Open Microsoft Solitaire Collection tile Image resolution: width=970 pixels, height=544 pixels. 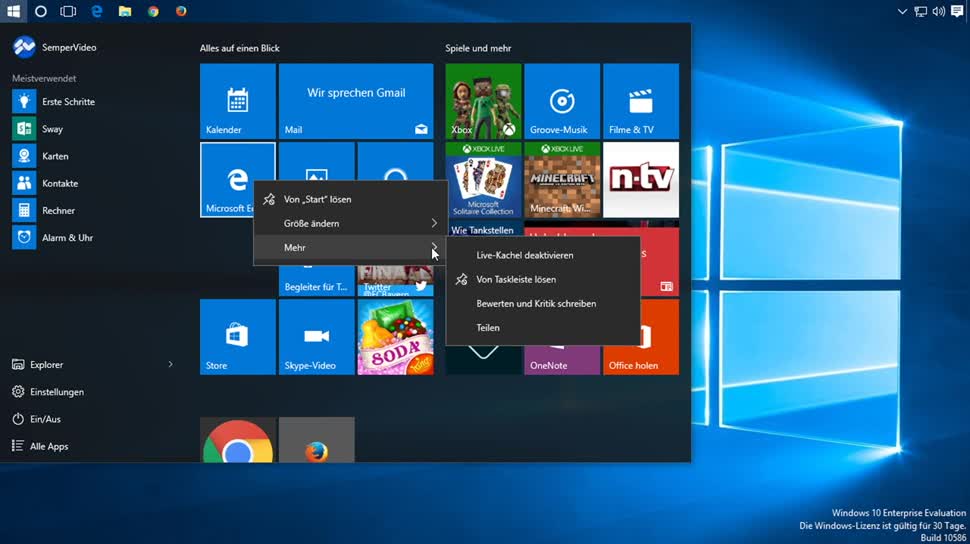click(x=483, y=179)
